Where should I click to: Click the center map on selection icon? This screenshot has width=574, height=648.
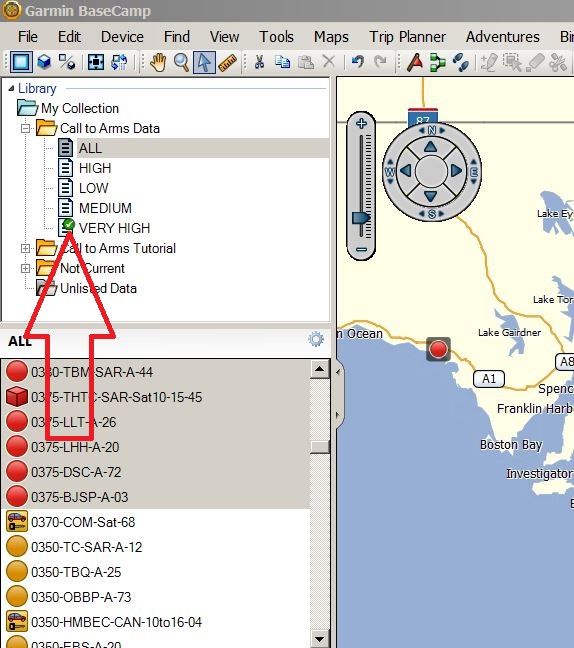pos(96,62)
